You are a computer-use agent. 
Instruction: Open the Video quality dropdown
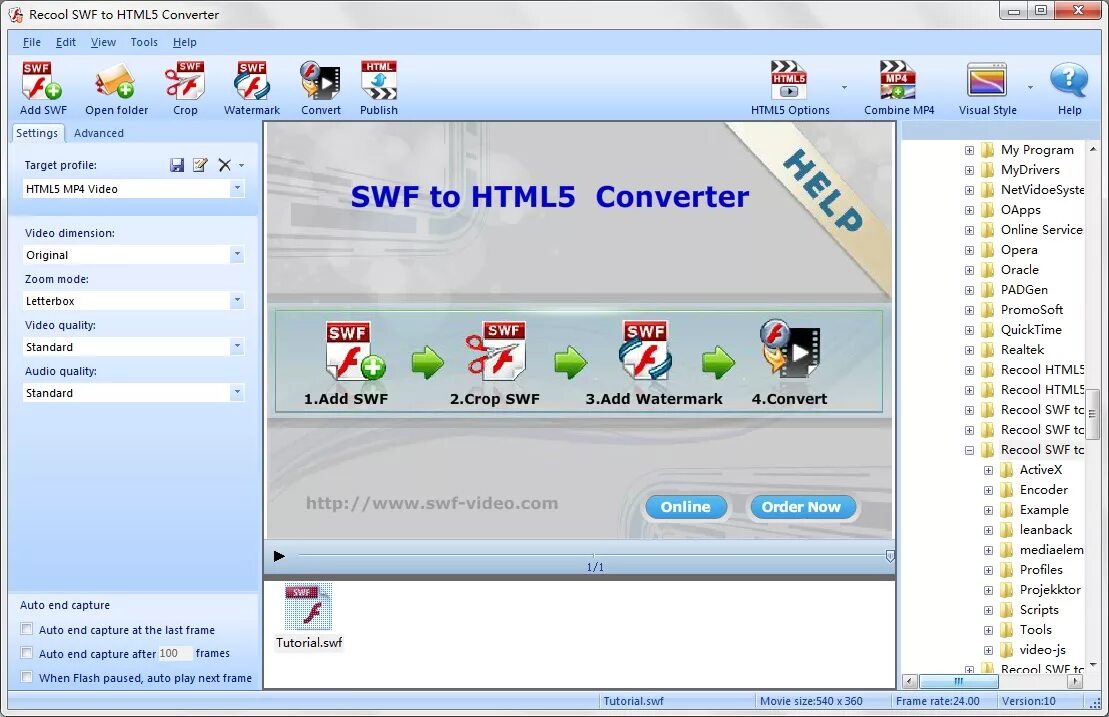click(x=237, y=346)
